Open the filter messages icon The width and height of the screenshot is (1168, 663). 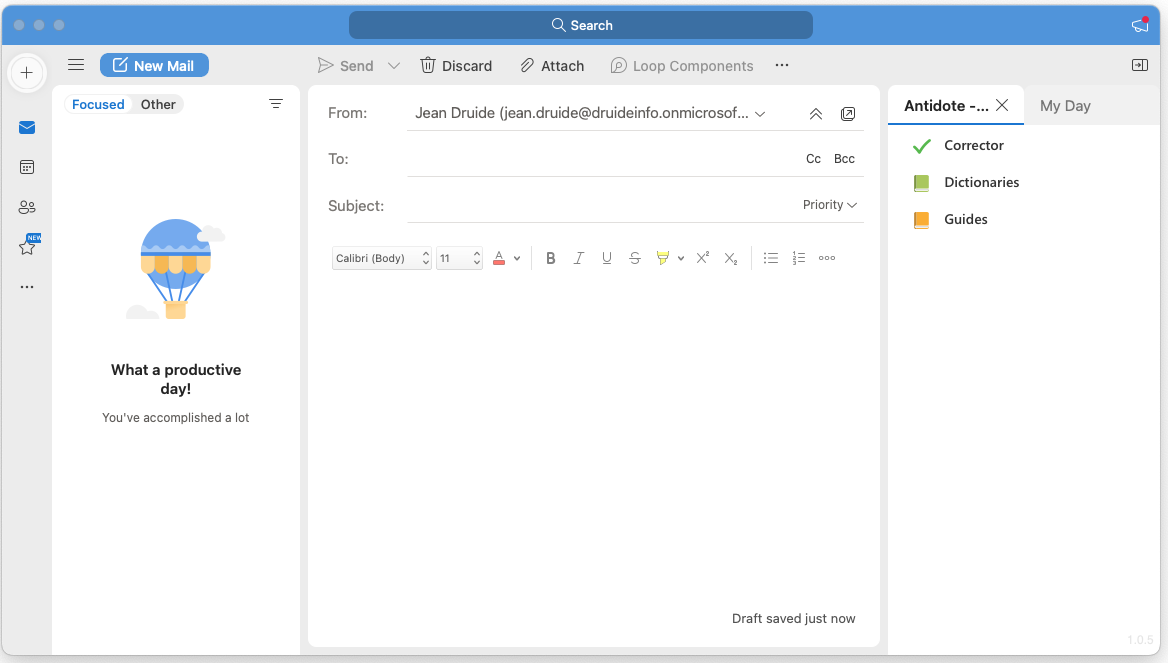click(276, 104)
